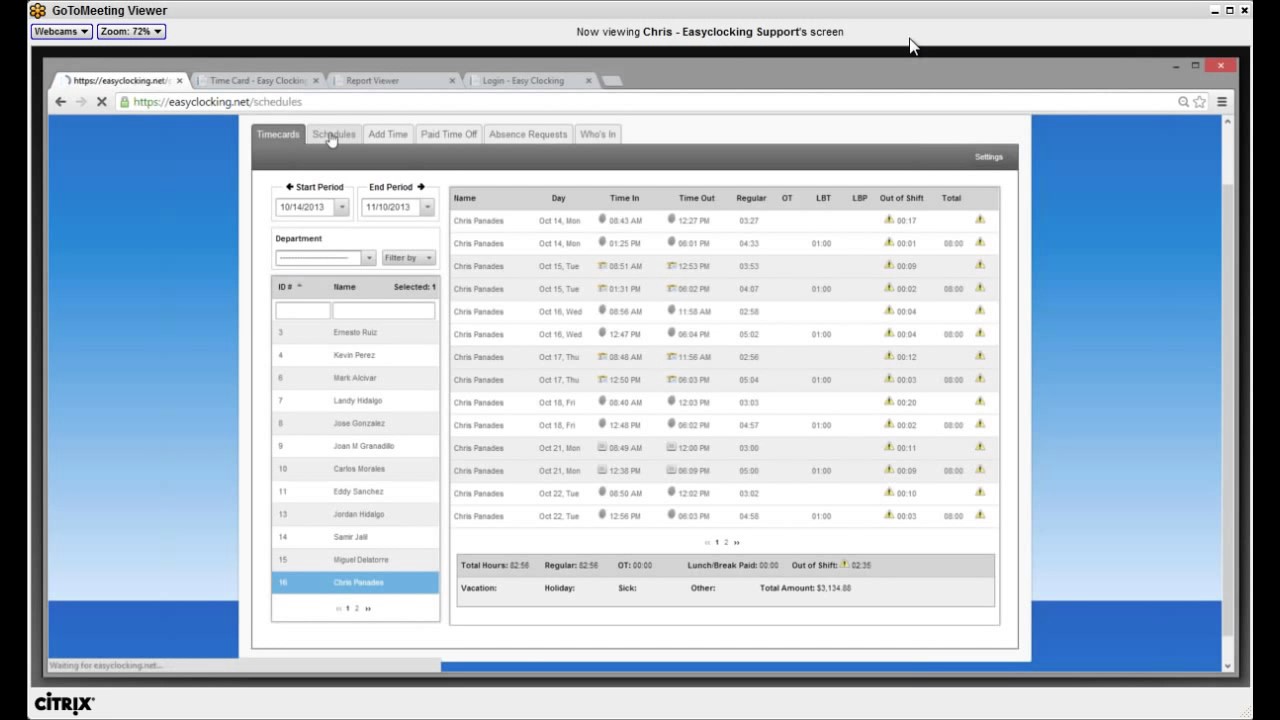
Task: Bookmark the page using the star icon
Action: pyautogui.click(x=1199, y=102)
